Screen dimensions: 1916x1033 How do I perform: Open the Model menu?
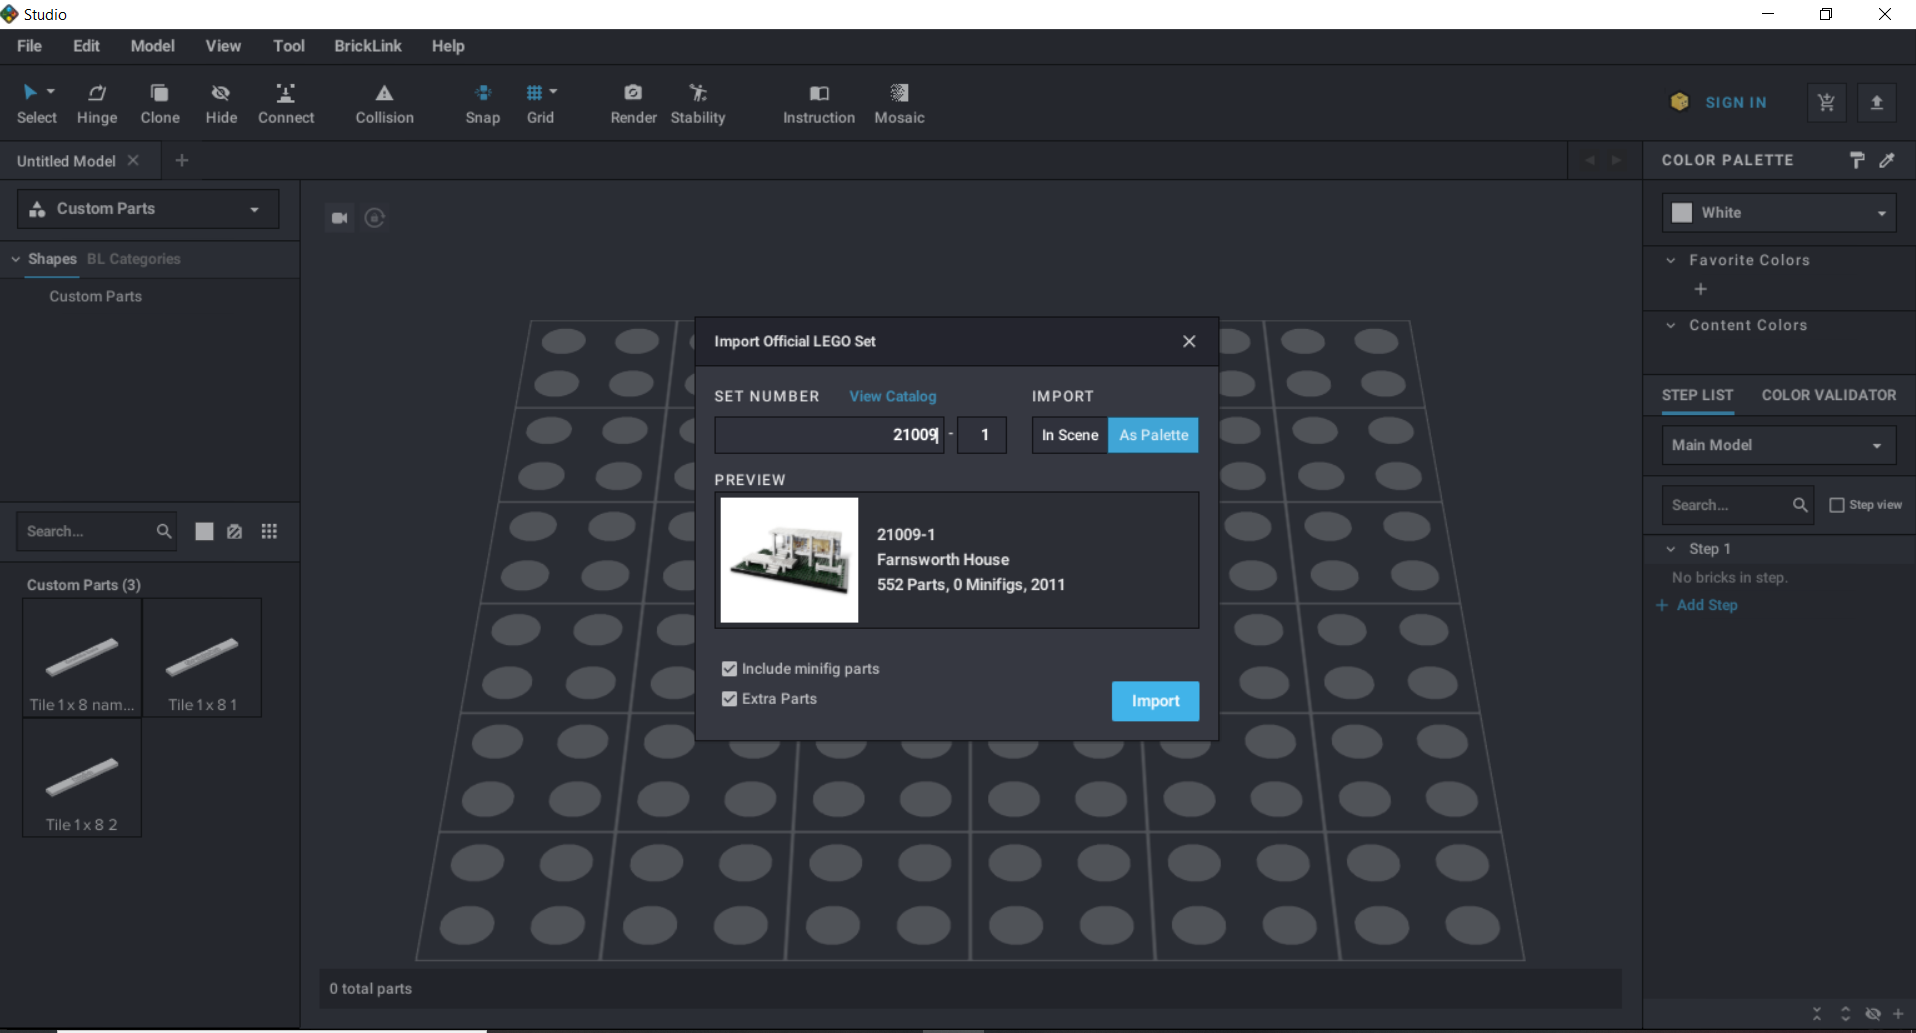152,46
